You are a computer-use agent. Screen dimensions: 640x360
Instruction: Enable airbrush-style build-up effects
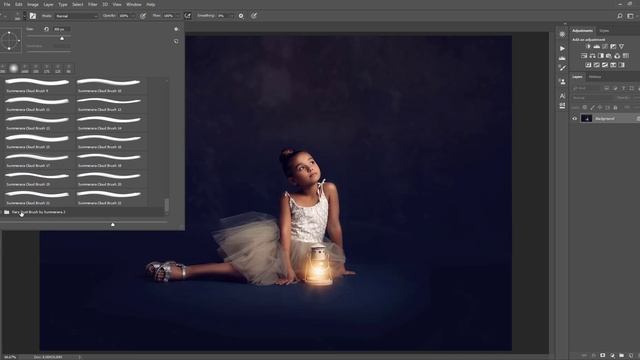[x=187, y=16]
